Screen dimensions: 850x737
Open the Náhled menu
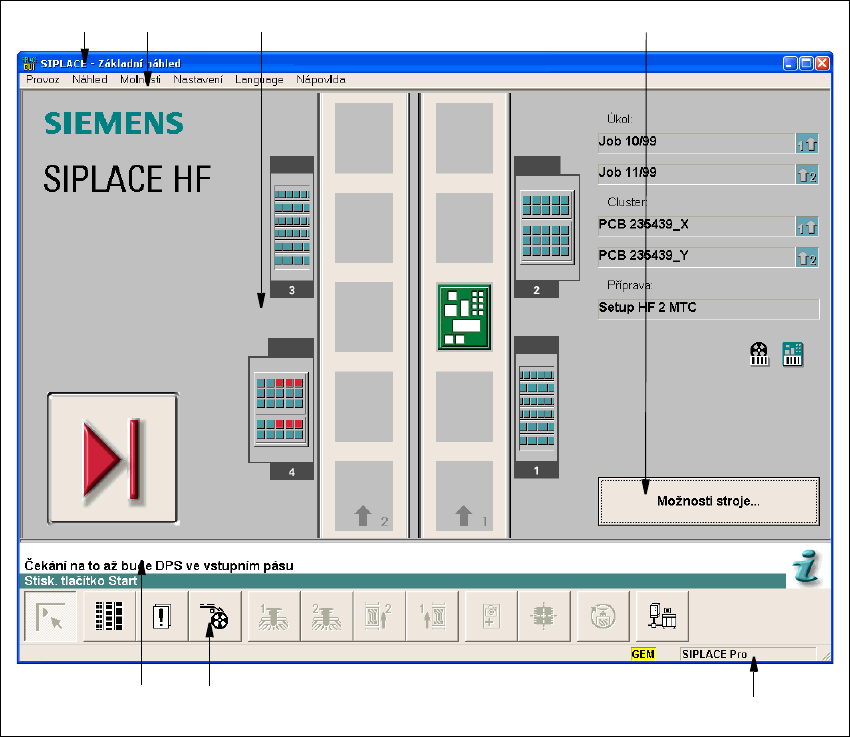pyautogui.click(x=89, y=80)
